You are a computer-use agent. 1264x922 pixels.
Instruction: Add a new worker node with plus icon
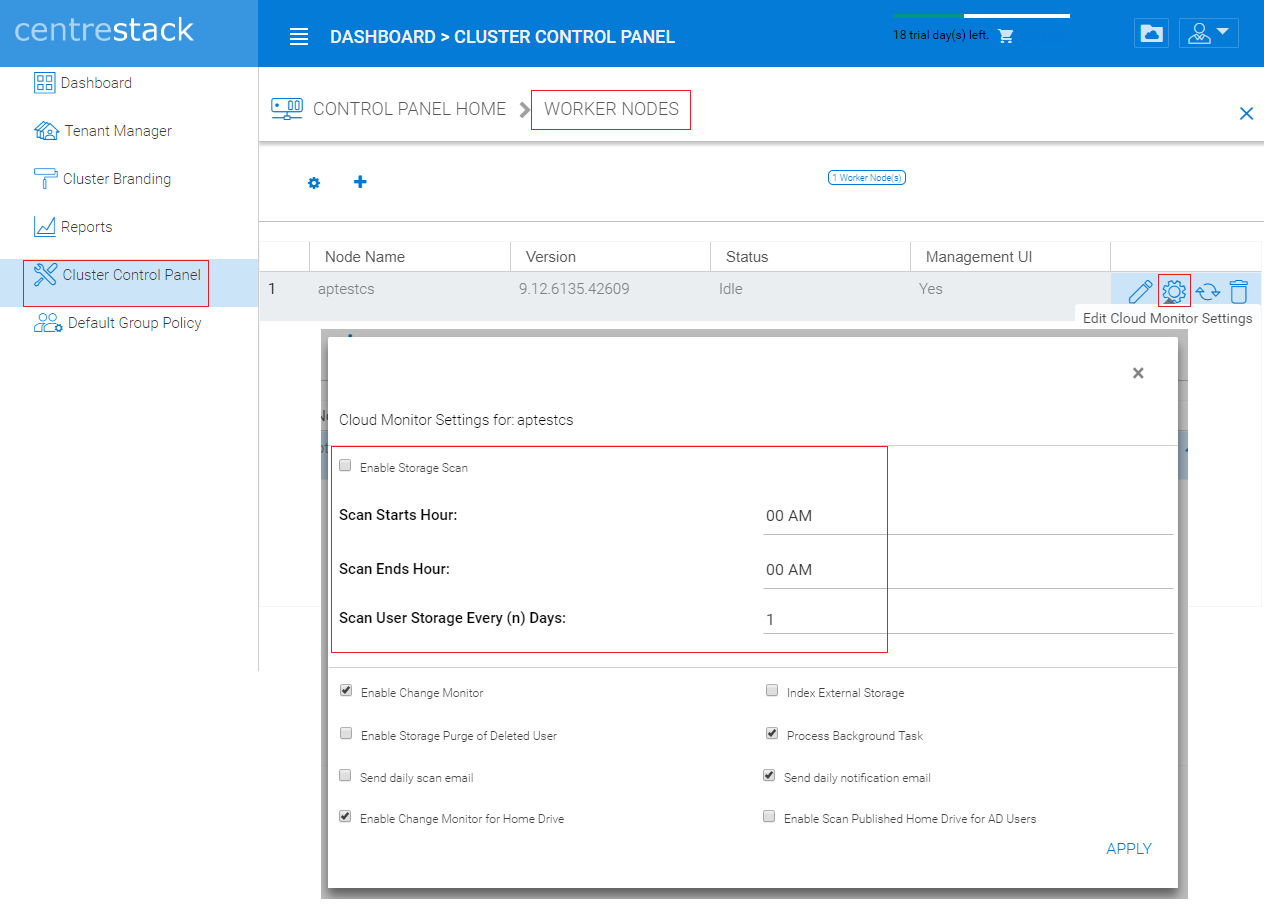click(x=360, y=182)
